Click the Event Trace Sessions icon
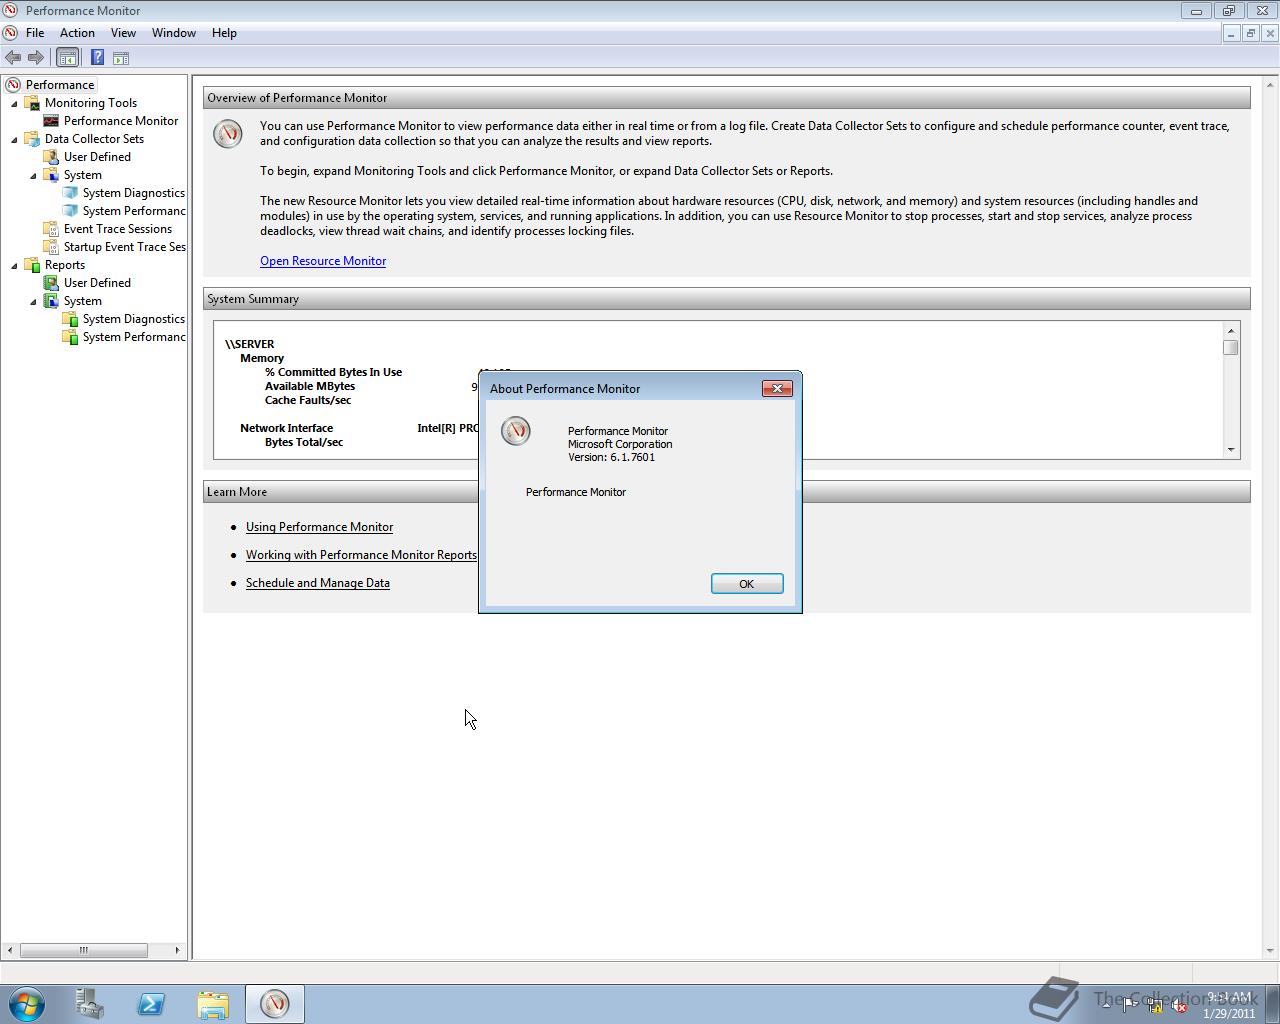The width and height of the screenshot is (1280, 1024). [x=51, y=229]
